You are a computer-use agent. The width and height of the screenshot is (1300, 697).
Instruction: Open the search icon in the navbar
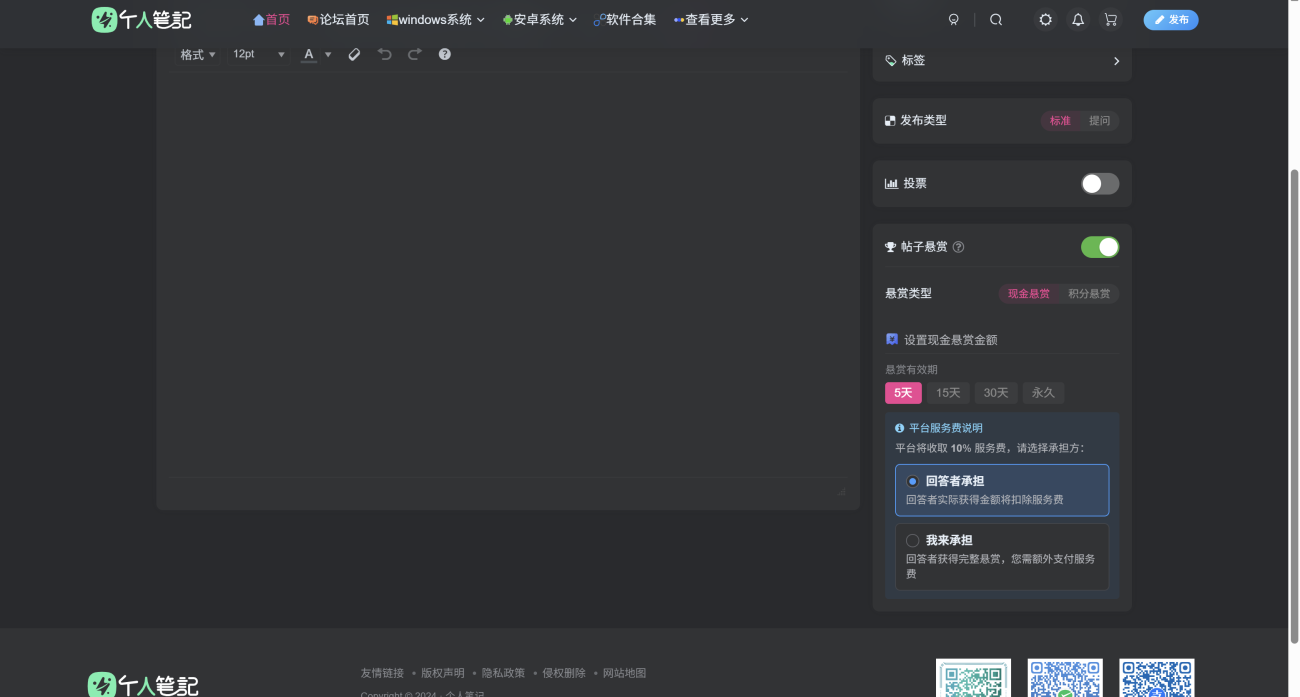996,19
